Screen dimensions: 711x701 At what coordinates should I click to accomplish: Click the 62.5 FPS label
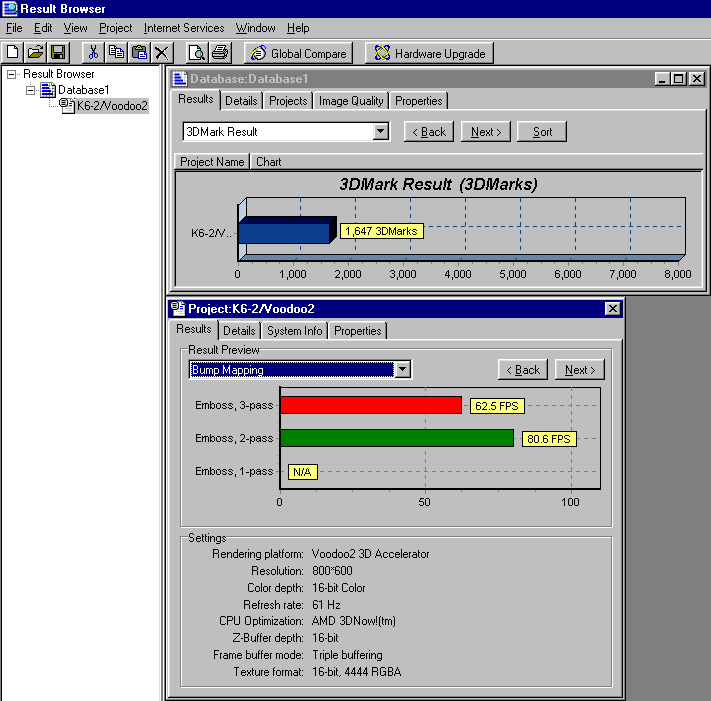497,406
